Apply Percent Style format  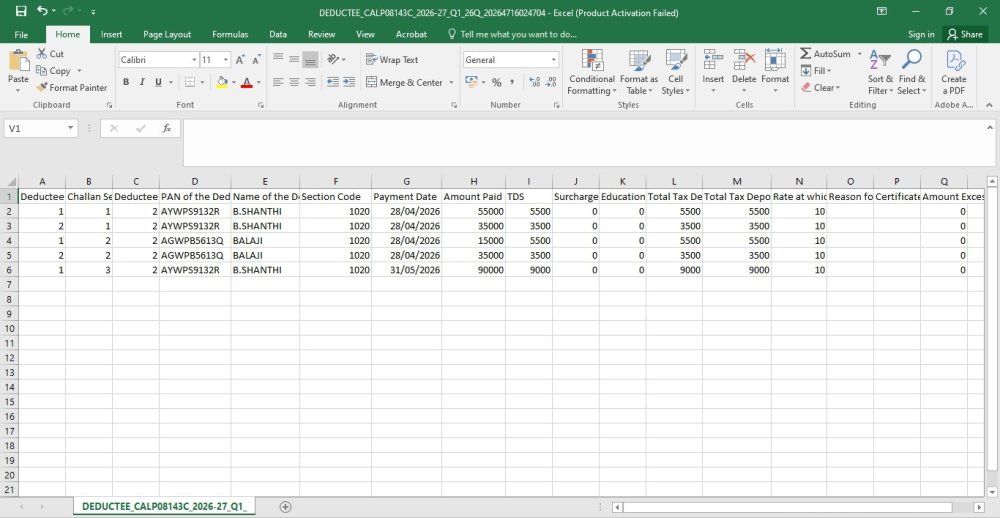(x=496, y=82)
